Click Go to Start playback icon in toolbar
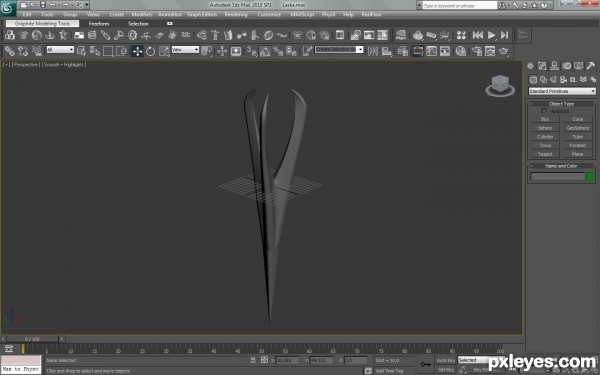This screenshot has width=600, height=375. point(478,35)
